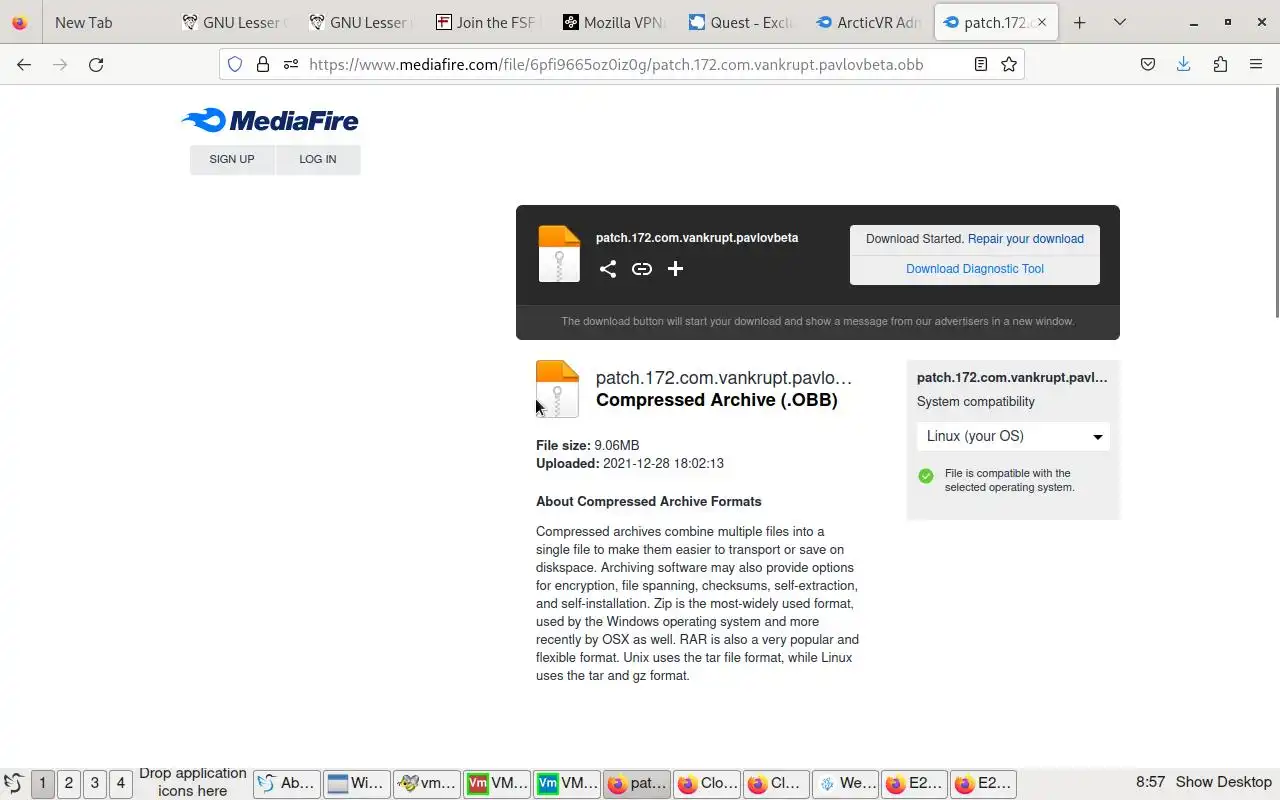Screen dimensions: 1280x800
Task: Bookmark this page with the star icon
Action: coord(1009,64)
